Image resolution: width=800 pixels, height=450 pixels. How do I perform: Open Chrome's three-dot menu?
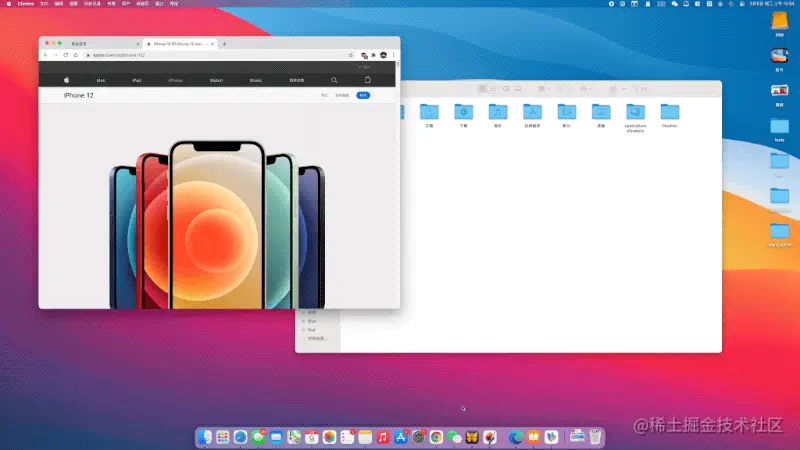tap(393, 55)
